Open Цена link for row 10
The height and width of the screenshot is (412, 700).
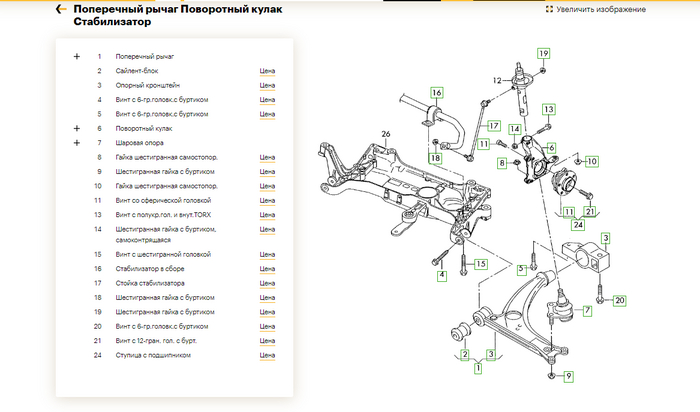267,186
